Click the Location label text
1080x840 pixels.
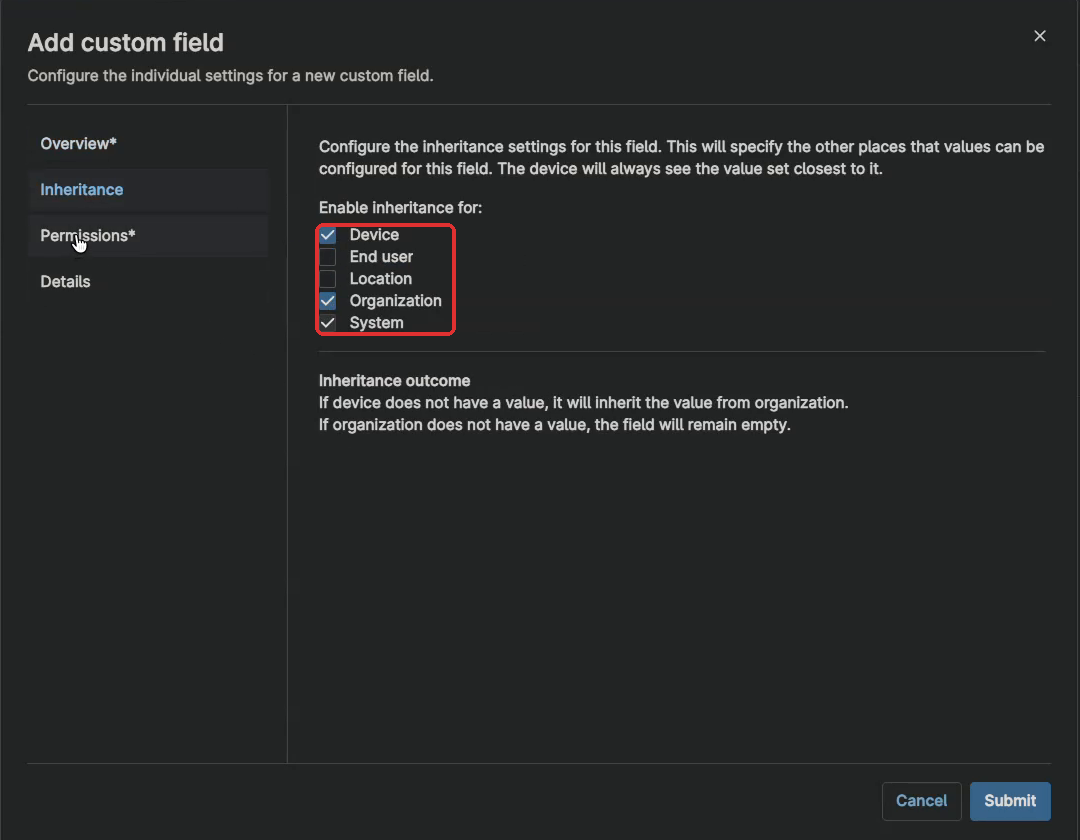click(x=380, y=279)
